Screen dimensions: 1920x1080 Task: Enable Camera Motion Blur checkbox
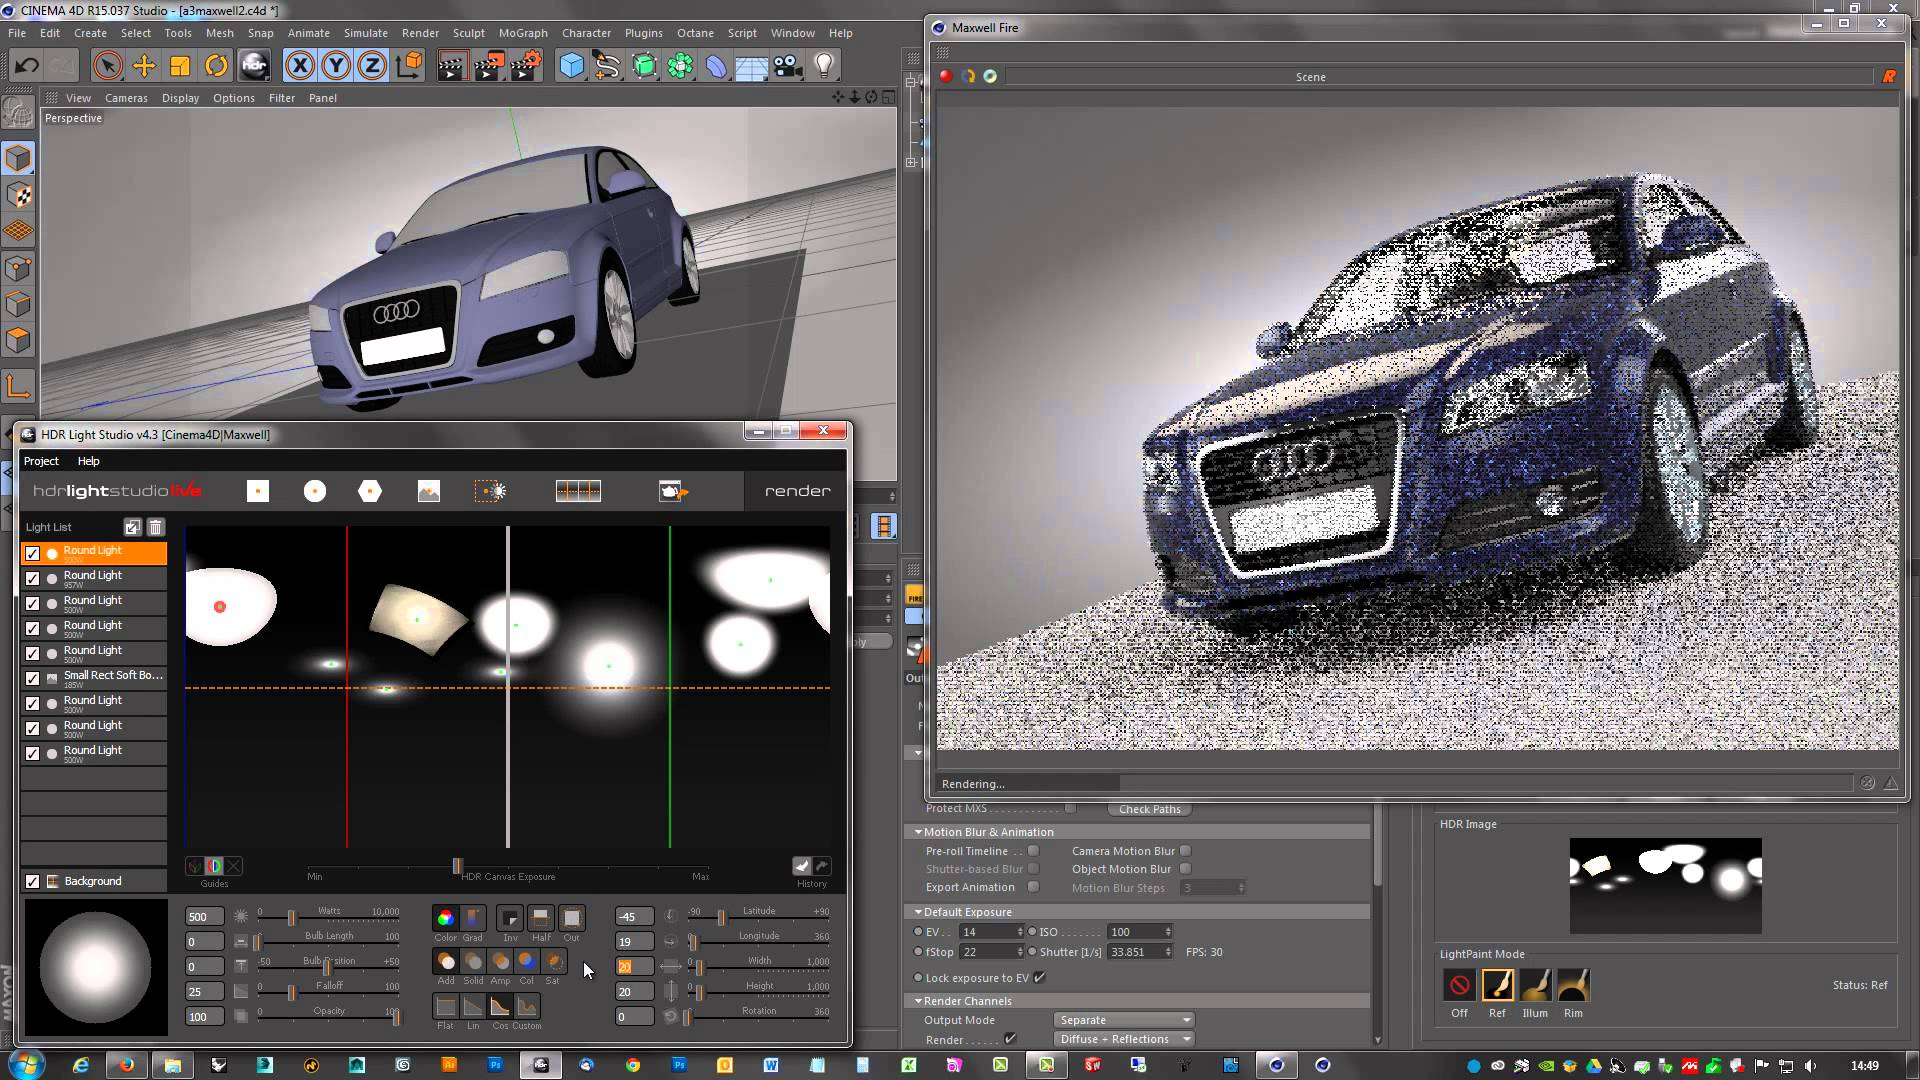pos(1184,851)
